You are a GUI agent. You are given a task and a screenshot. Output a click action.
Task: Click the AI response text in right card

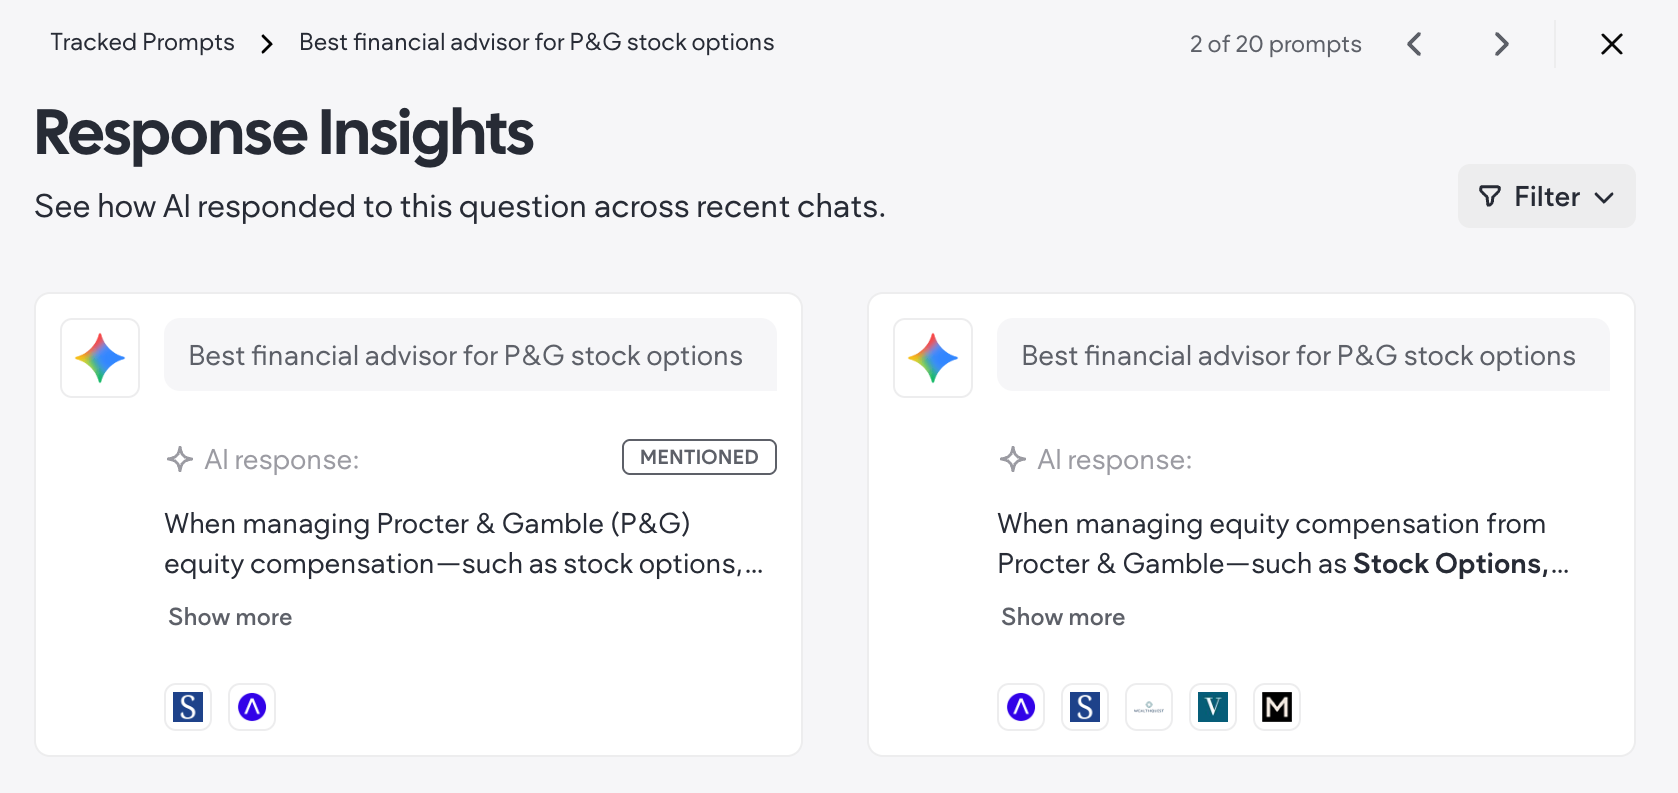(x=1283, y=544)
